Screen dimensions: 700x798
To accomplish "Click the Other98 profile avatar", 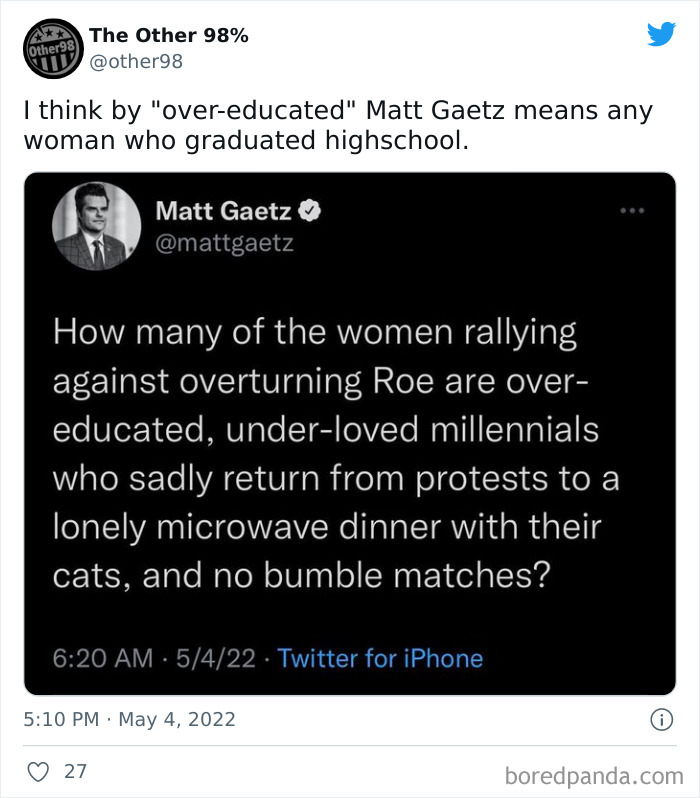I will [x=51, y=49].
